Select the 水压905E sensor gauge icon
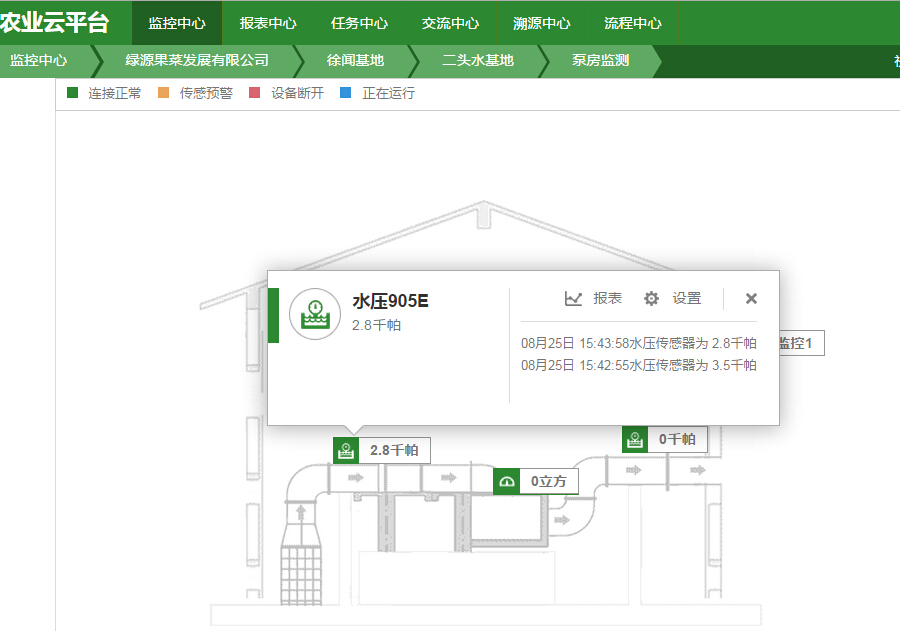The width and height of the screenshot is (900, 631). 315,314
